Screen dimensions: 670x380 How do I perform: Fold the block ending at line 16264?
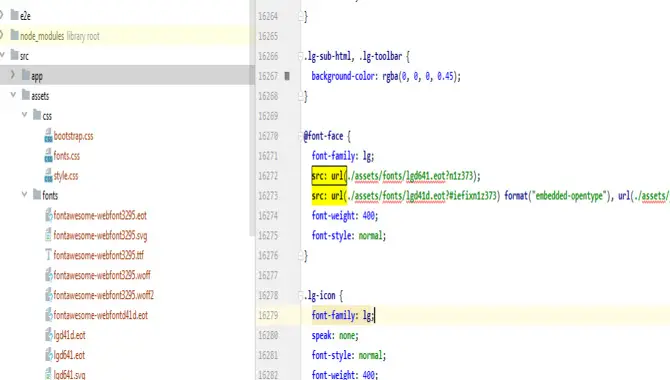(300, 16)
